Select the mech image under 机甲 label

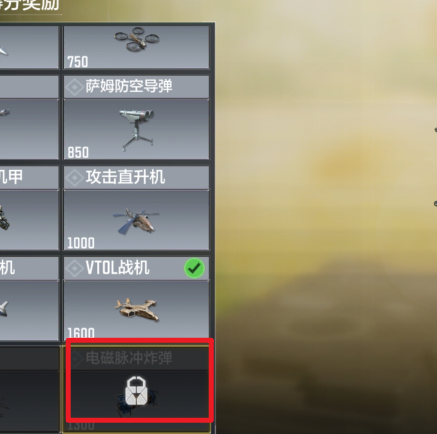4,217
